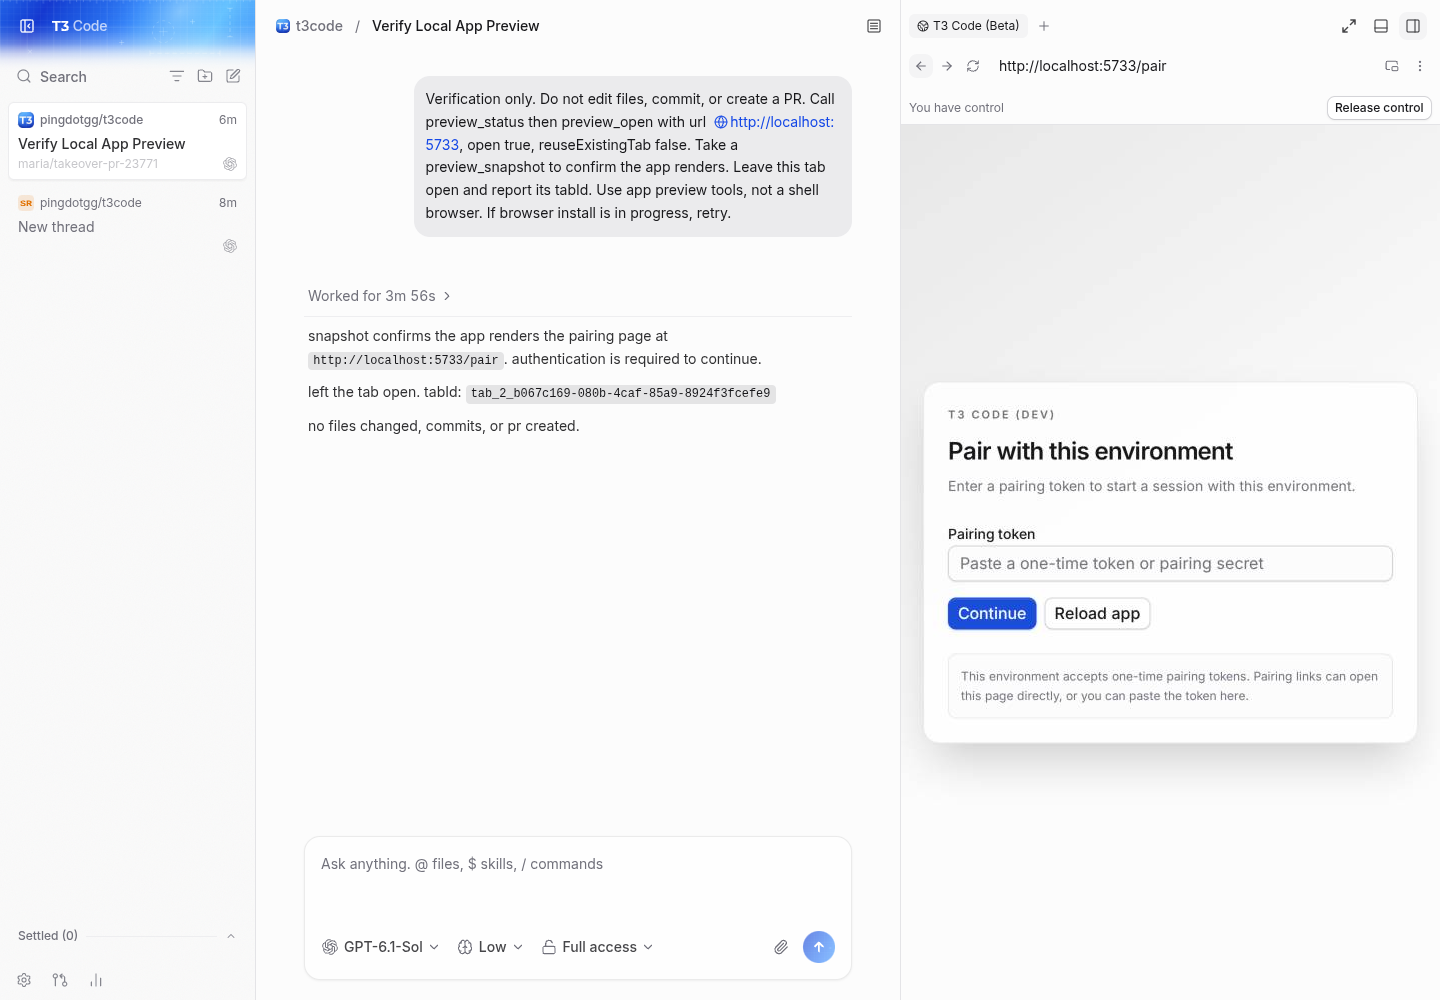Click the Continue button on pairing page

tap(992, 614)
